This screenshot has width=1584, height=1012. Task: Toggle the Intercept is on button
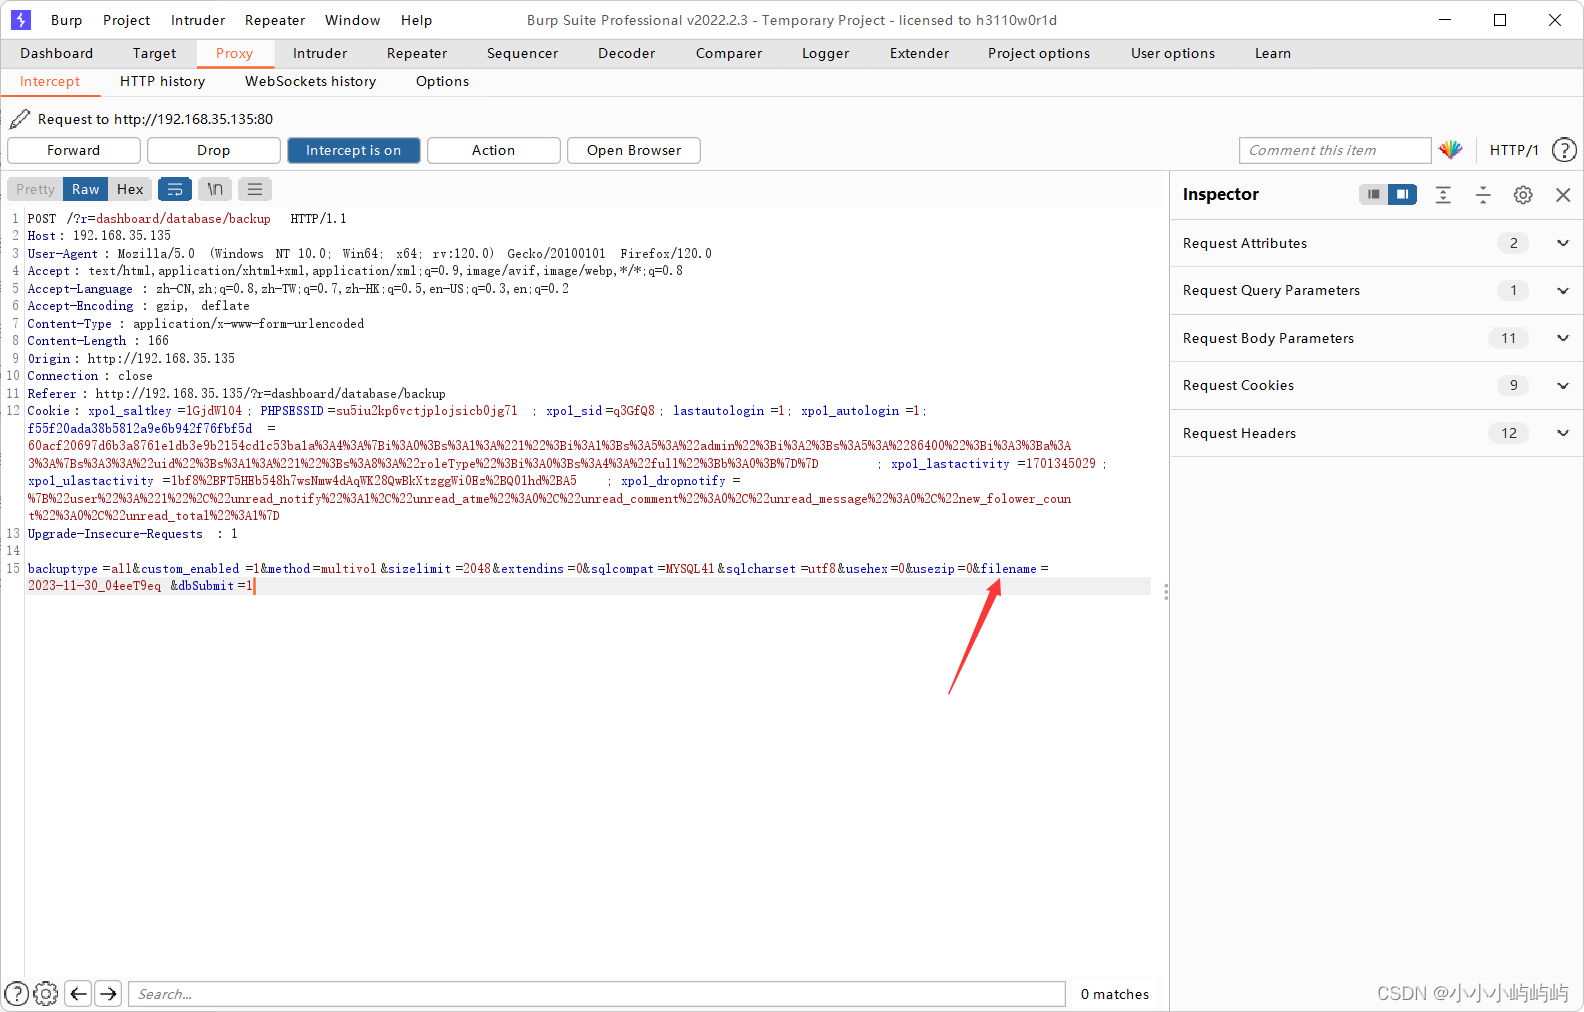354,150
